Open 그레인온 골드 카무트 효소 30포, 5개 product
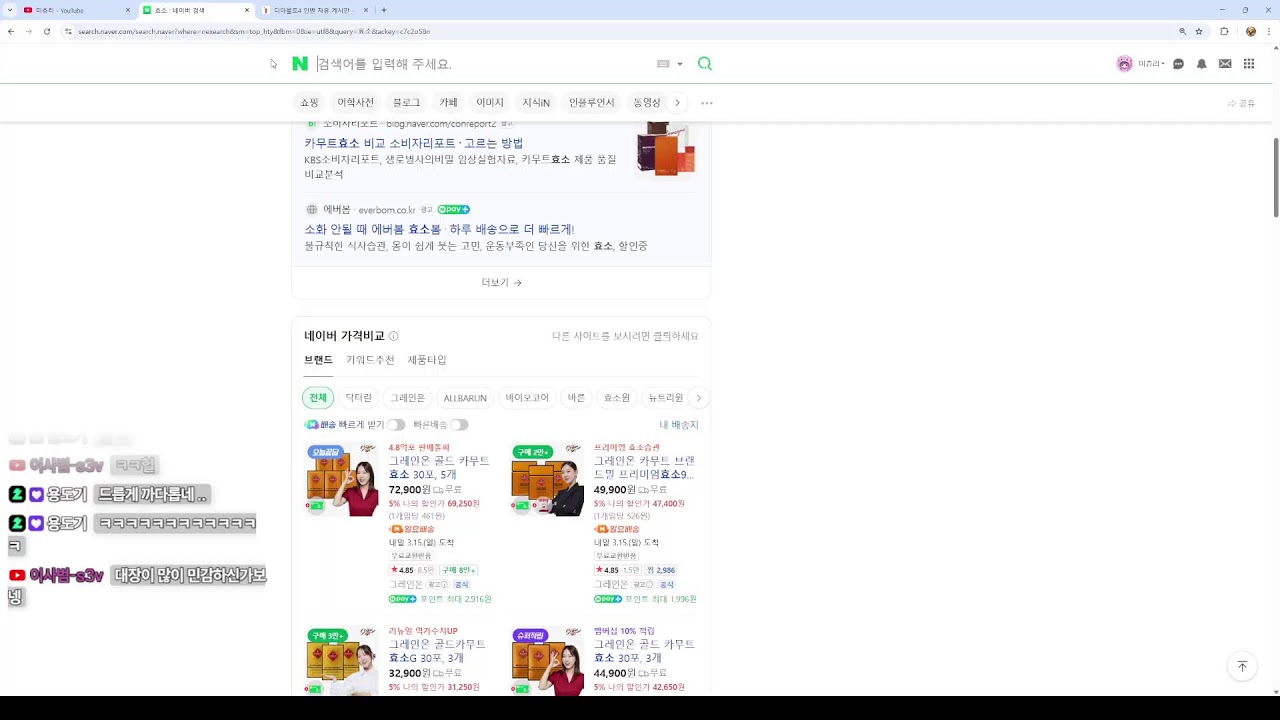 click(439, 468)
